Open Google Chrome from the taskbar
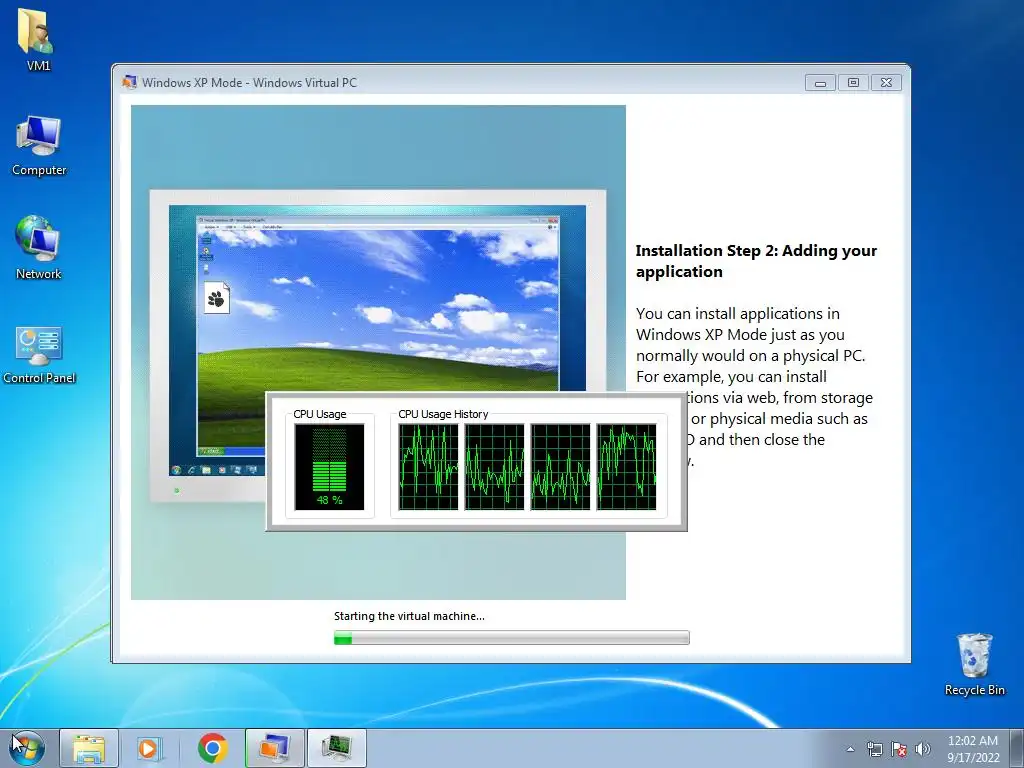Screen dimensions: 1024x768 (x=212, y=748)
